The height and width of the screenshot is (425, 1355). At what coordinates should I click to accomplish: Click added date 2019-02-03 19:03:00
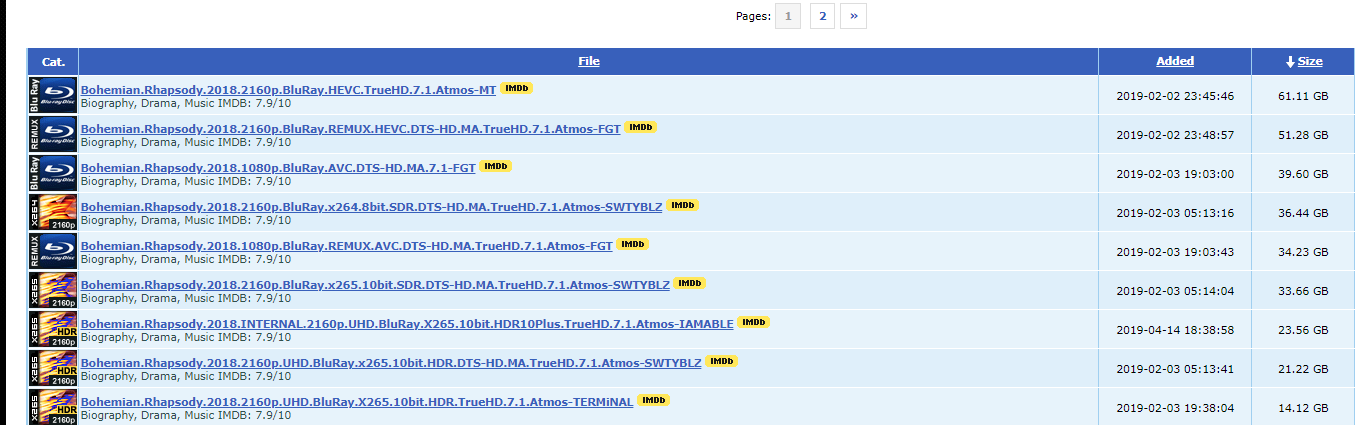1175,174
